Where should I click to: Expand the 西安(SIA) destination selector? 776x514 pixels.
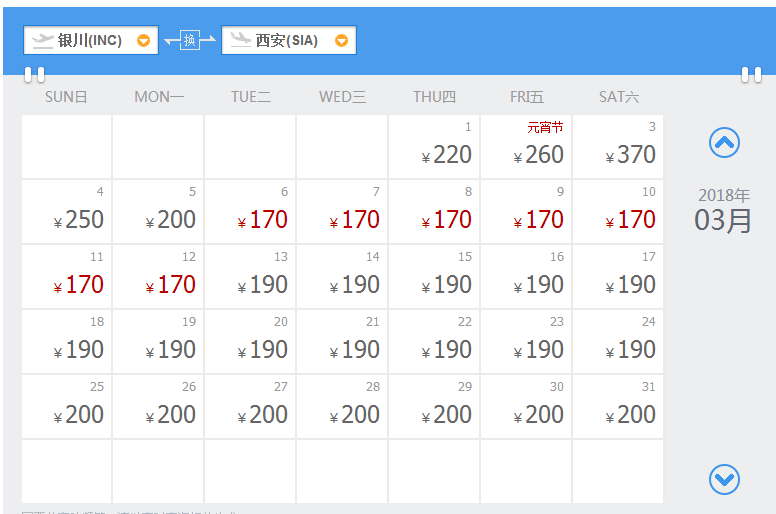point(287,41)
